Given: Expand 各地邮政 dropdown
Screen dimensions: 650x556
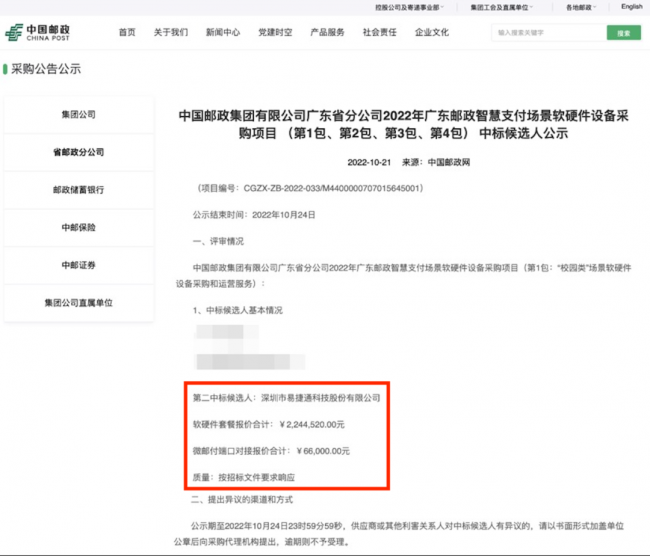Looking at the screenshot, I should [581, 7].
